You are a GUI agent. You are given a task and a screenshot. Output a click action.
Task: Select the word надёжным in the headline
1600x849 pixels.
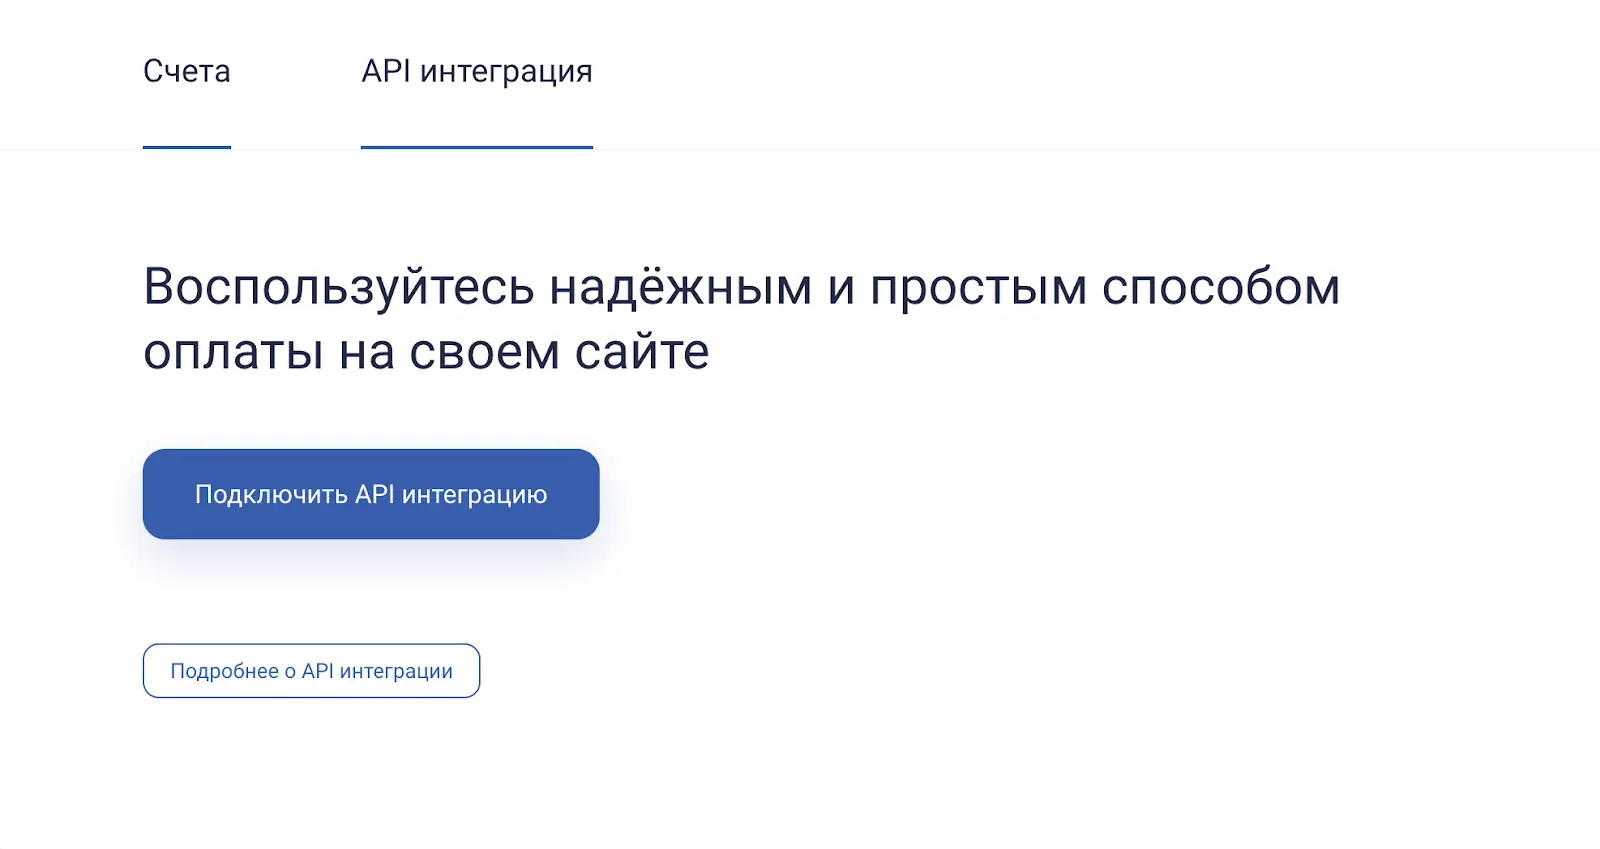coord(680,288)
